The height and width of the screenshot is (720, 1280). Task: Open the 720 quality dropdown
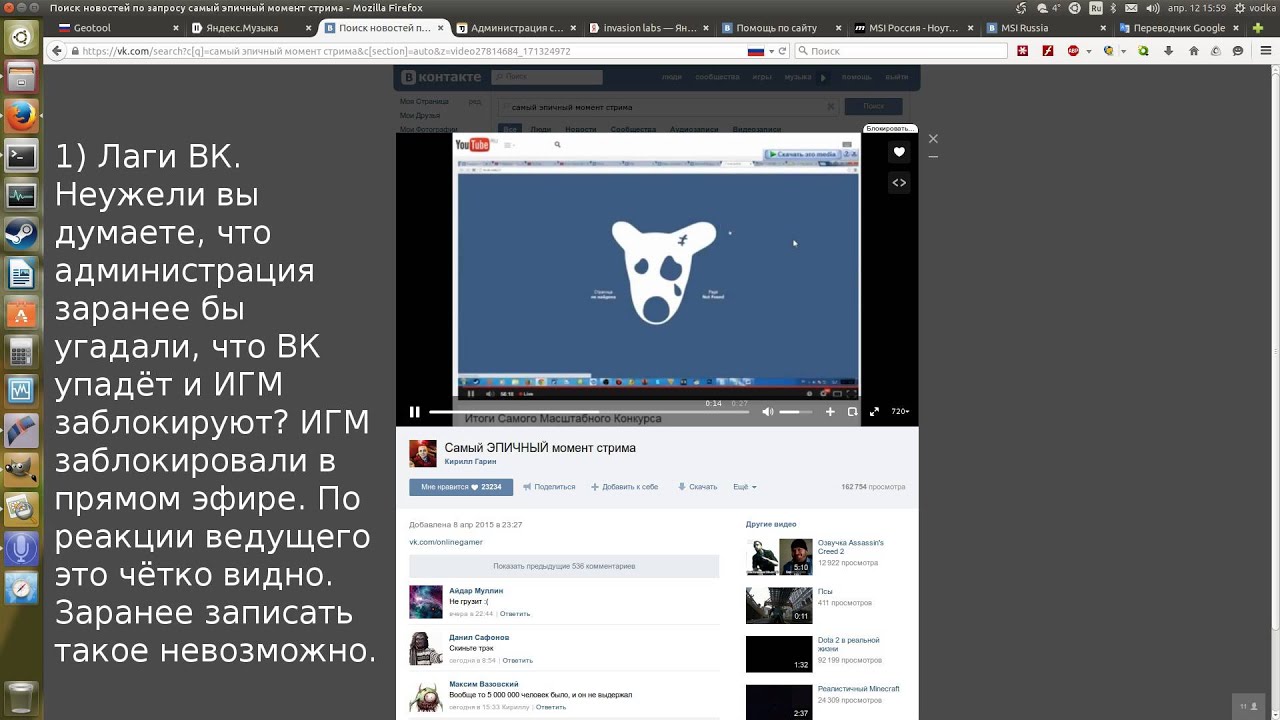pos(900,412)
